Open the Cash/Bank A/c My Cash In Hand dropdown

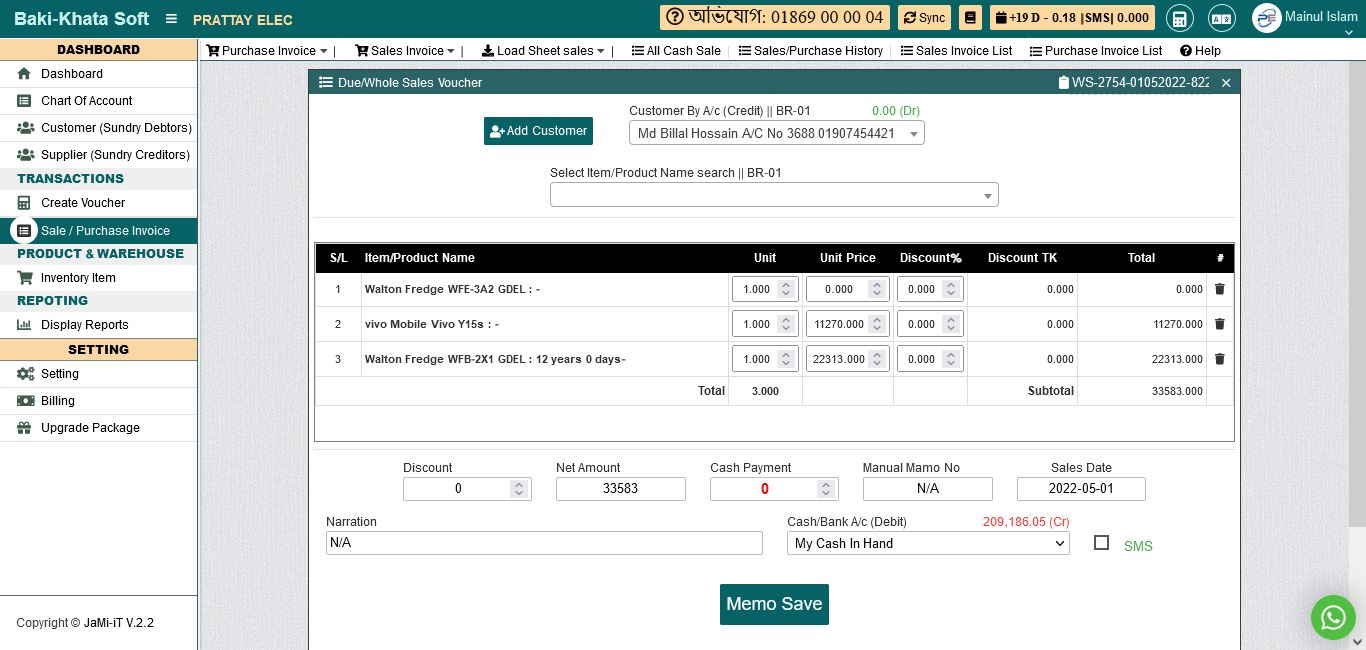[927, 543]
